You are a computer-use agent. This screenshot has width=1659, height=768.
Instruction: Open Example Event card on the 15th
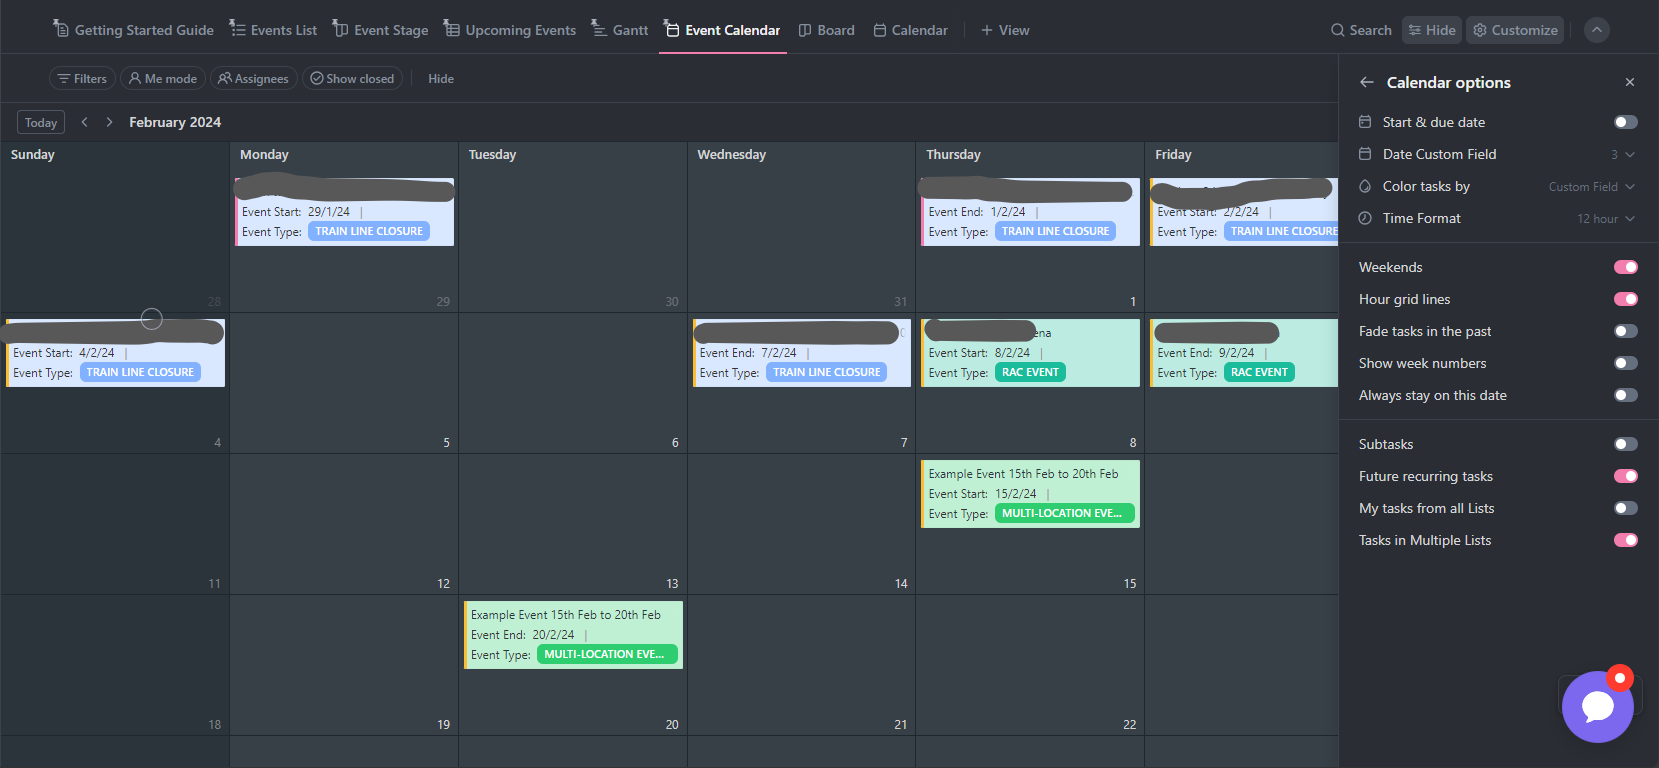tap(1030, 494)
